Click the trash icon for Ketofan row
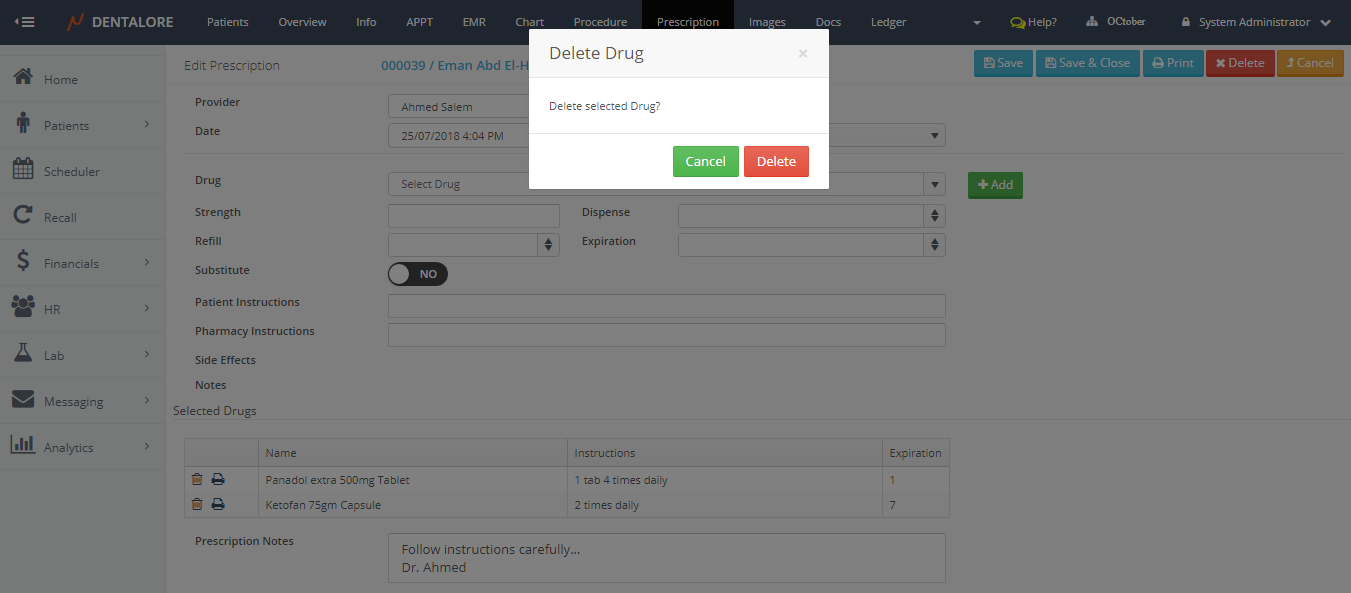The image size is (1351, 593). 197,505
